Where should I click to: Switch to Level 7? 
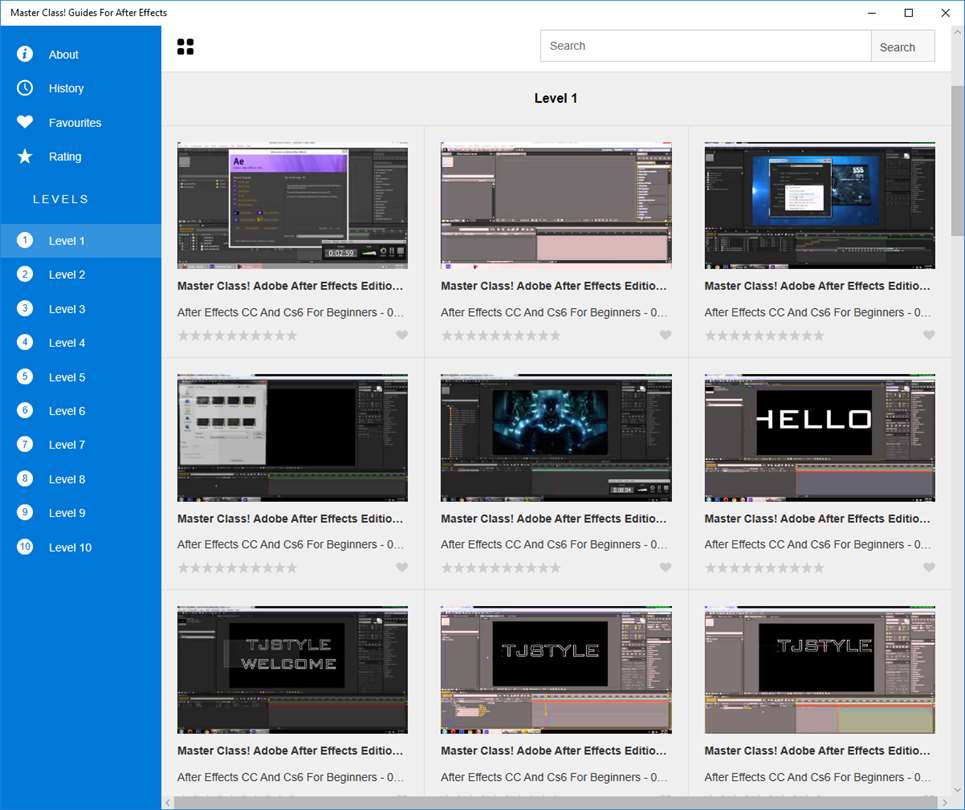point(67,445)
